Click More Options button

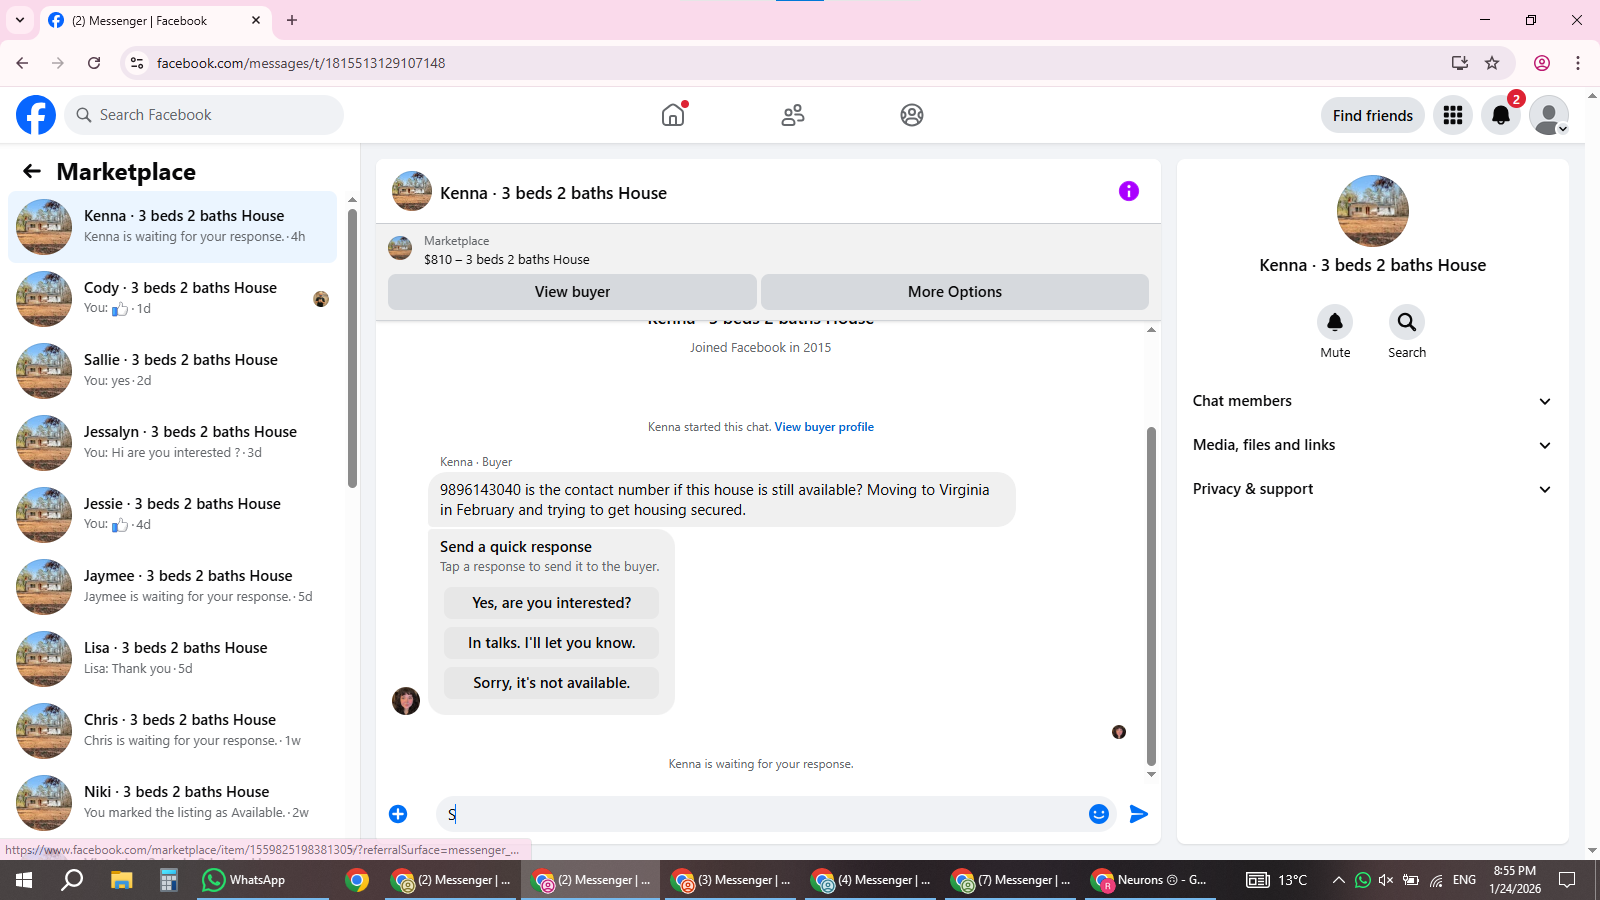(x=955, y=292)
